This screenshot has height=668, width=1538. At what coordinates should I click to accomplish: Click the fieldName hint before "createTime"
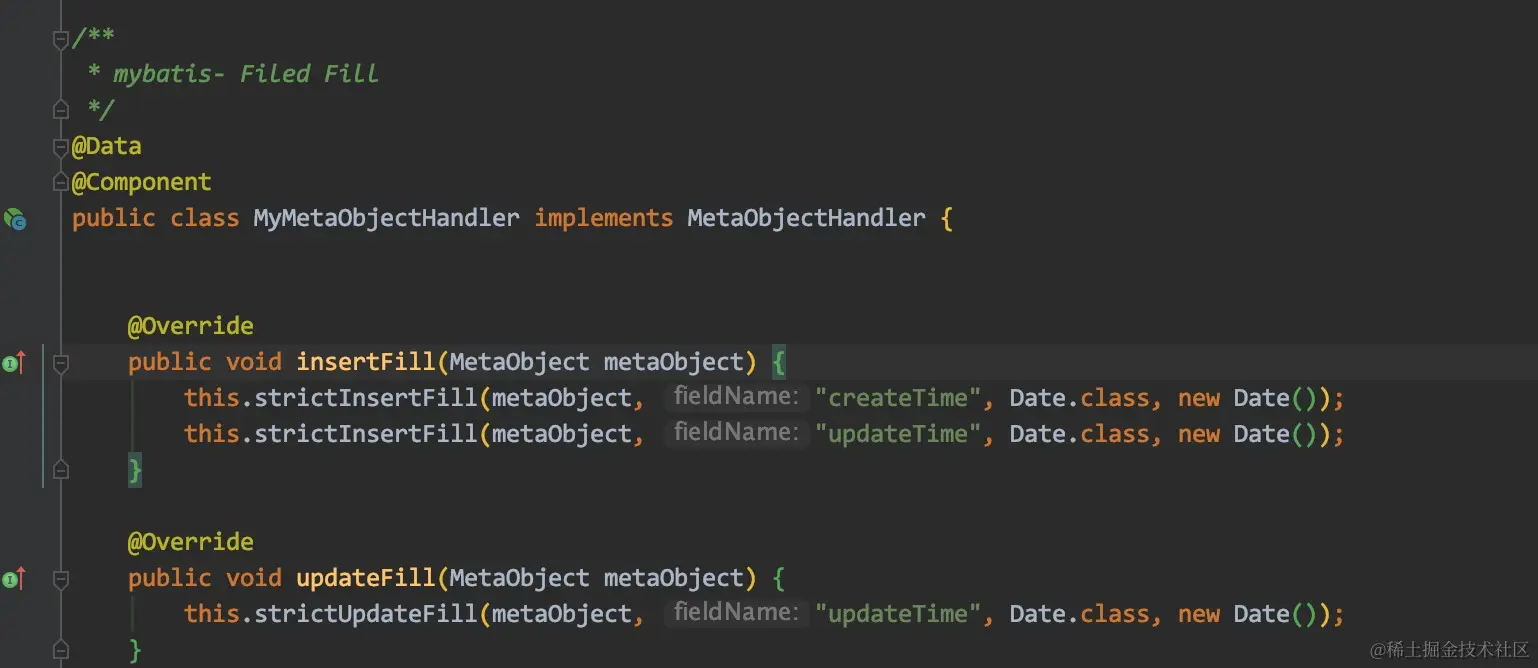pyautogui.click(x=736, y=397)
